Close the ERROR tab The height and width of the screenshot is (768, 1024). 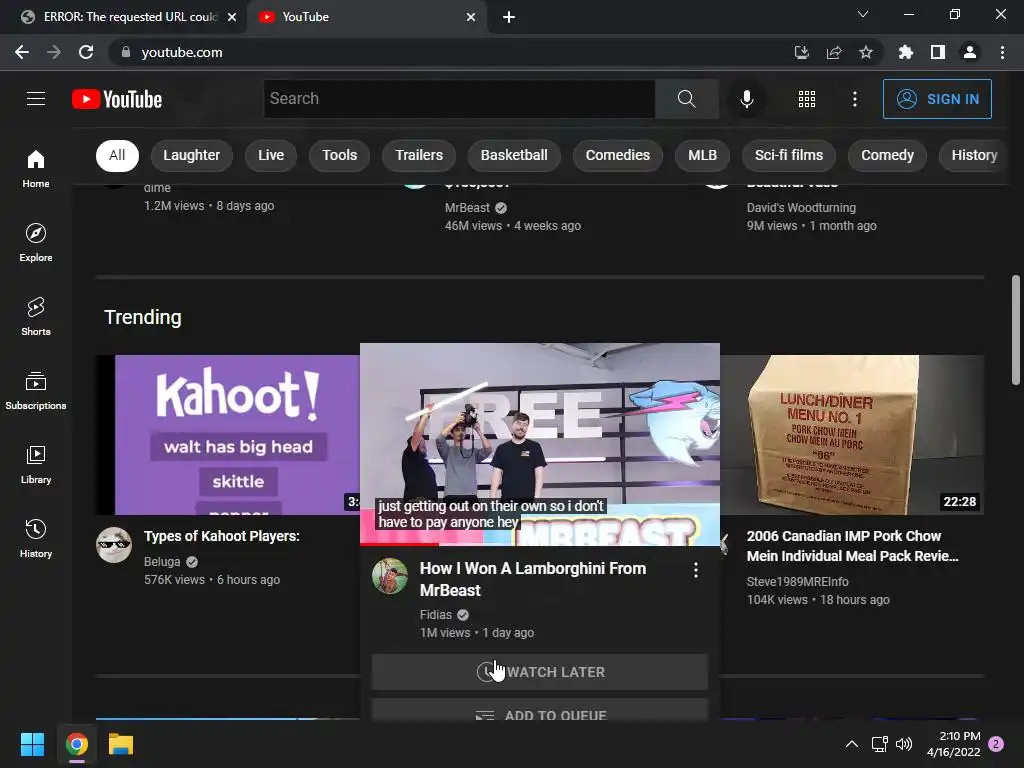tap(232, 17)
